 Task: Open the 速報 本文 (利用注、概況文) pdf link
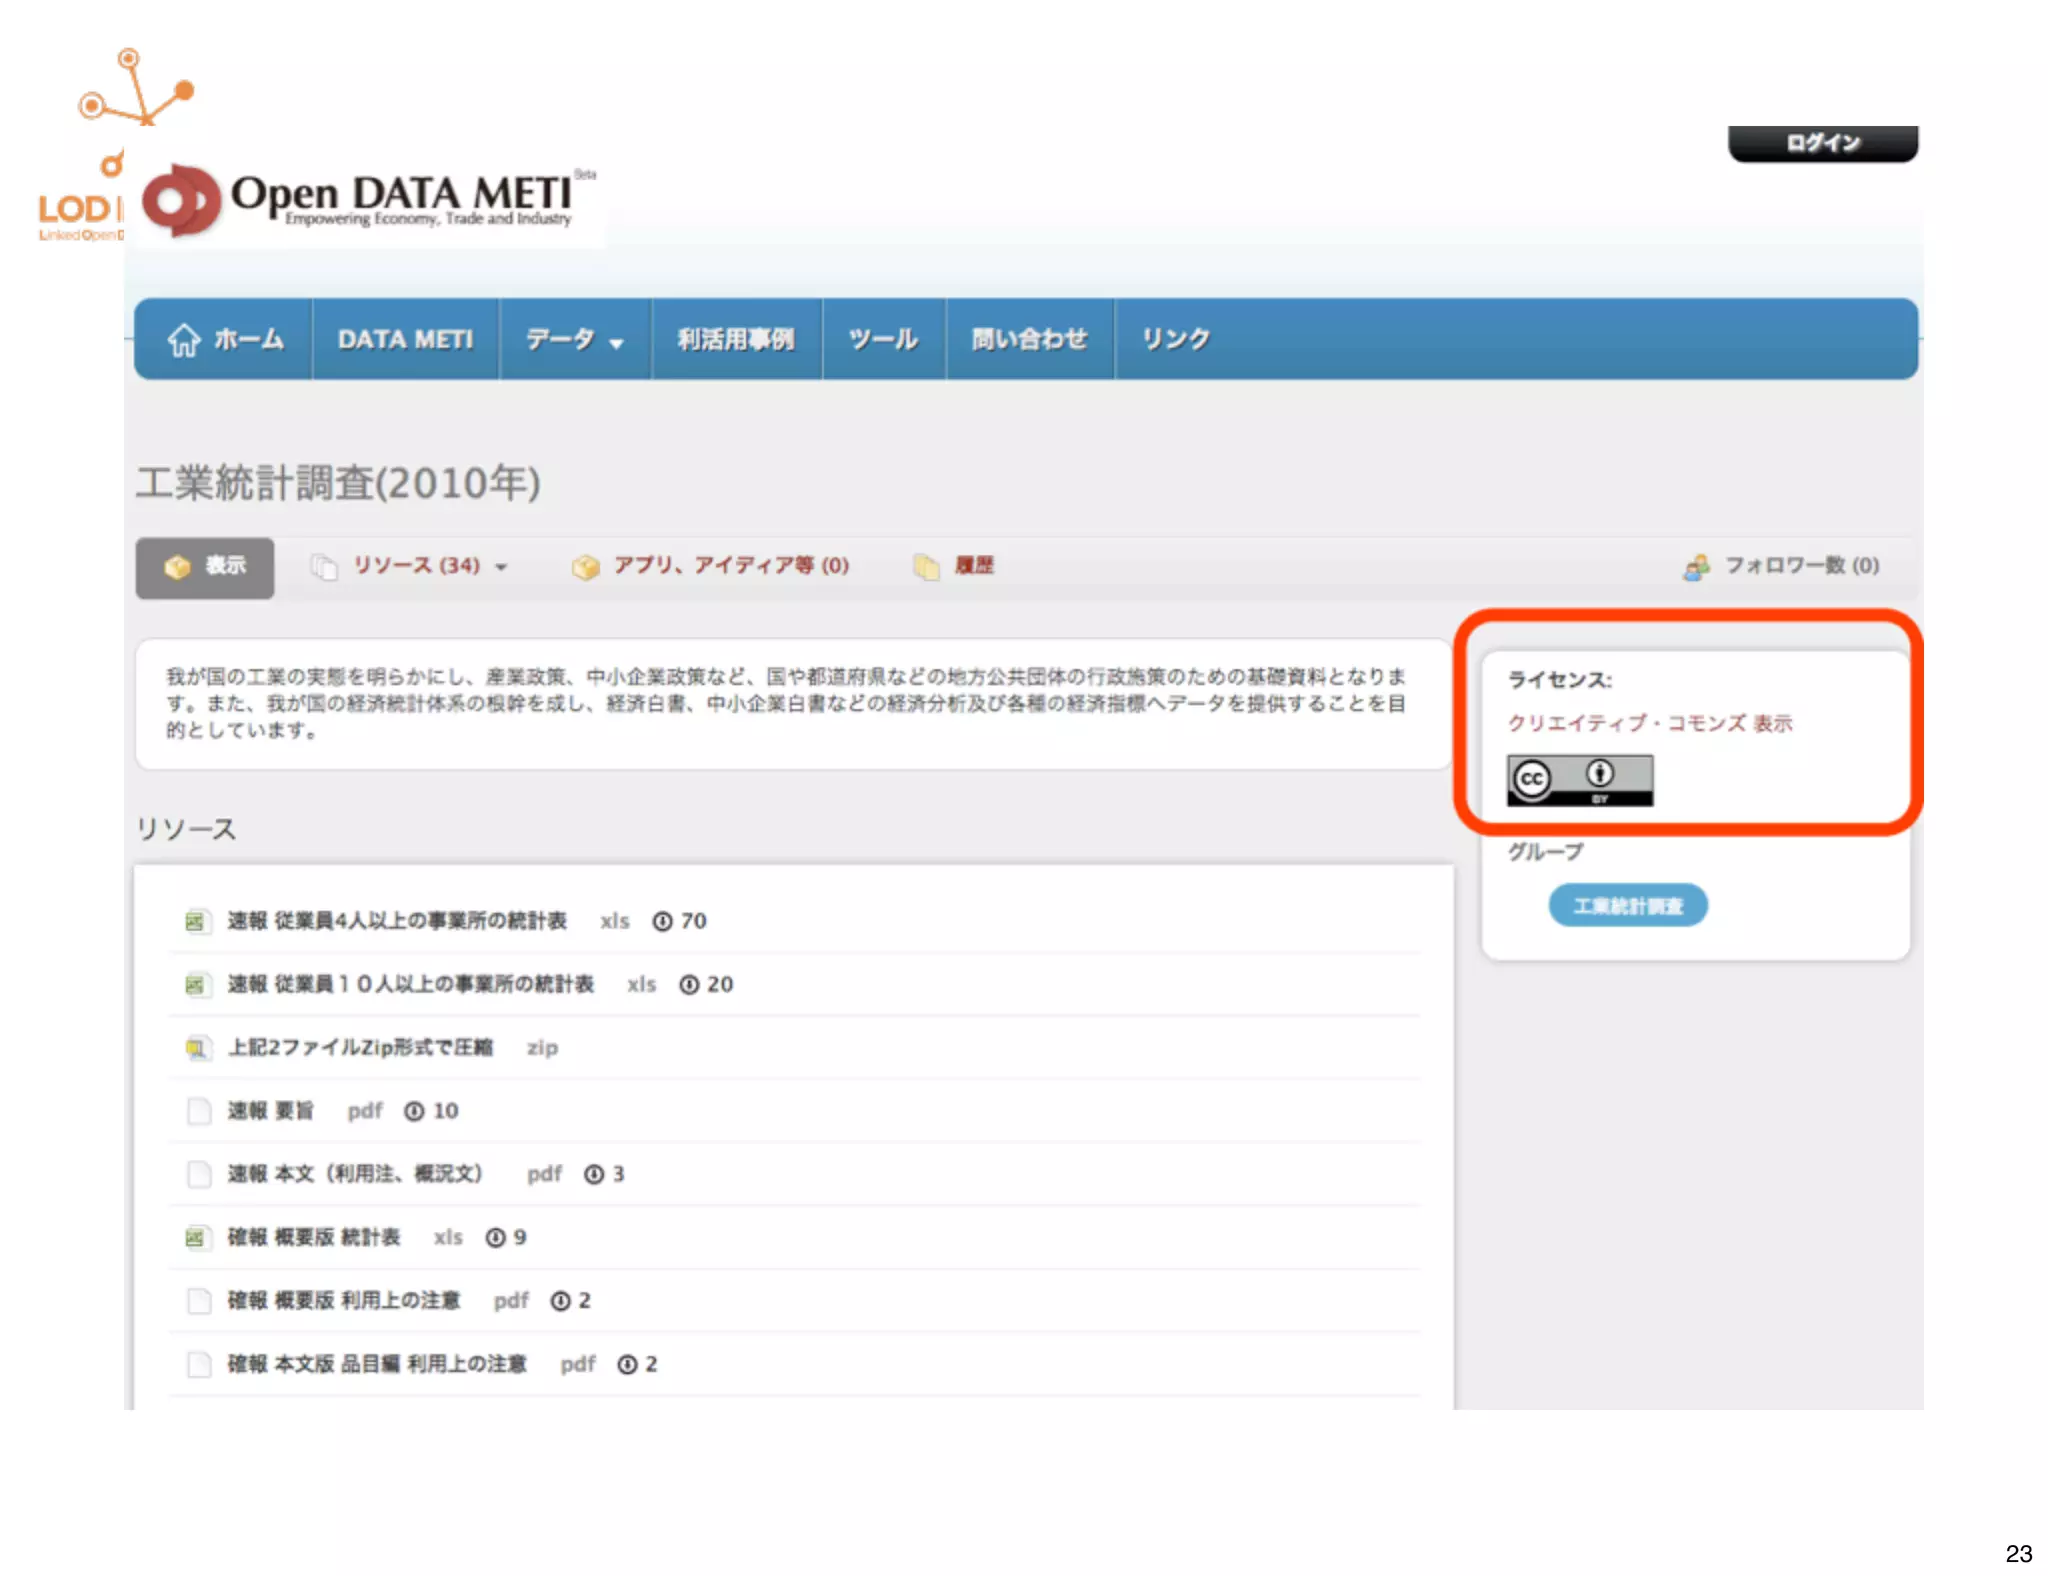(x=354, y=1174)
